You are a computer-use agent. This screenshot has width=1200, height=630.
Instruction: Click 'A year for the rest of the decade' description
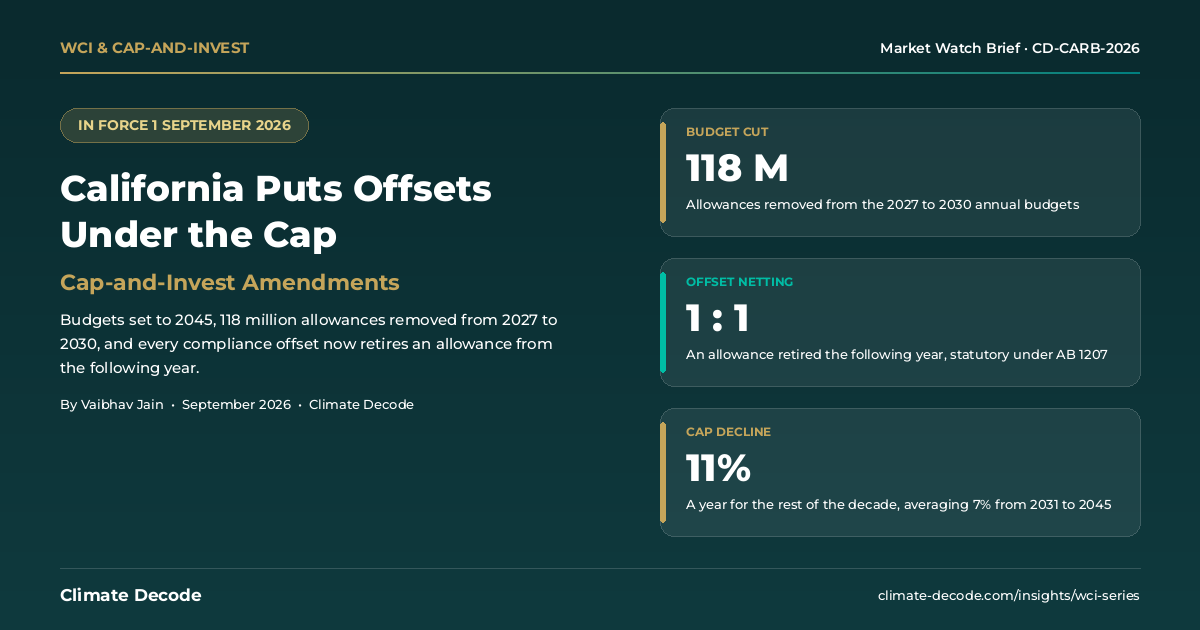pos(898,504)
